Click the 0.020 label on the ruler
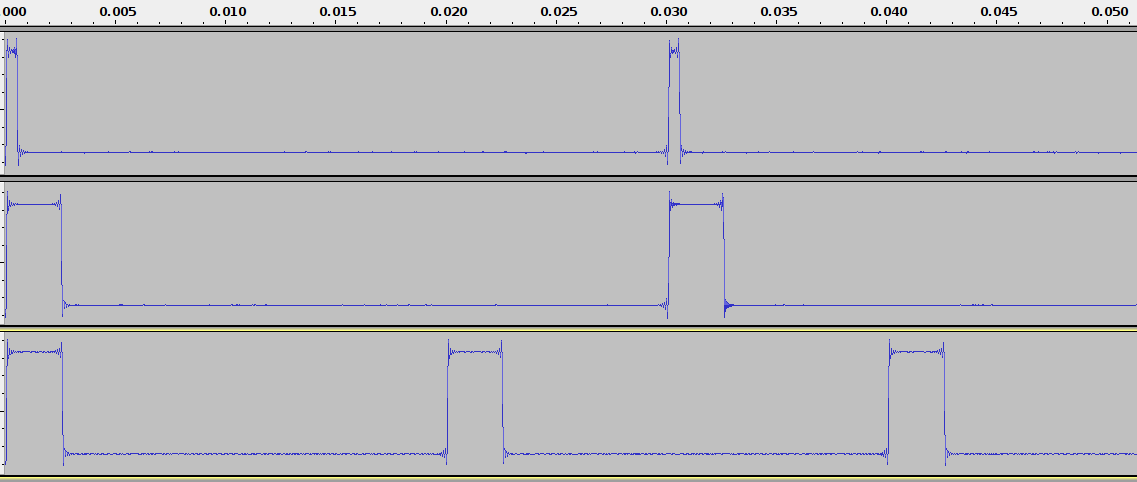 pos(448,12)
